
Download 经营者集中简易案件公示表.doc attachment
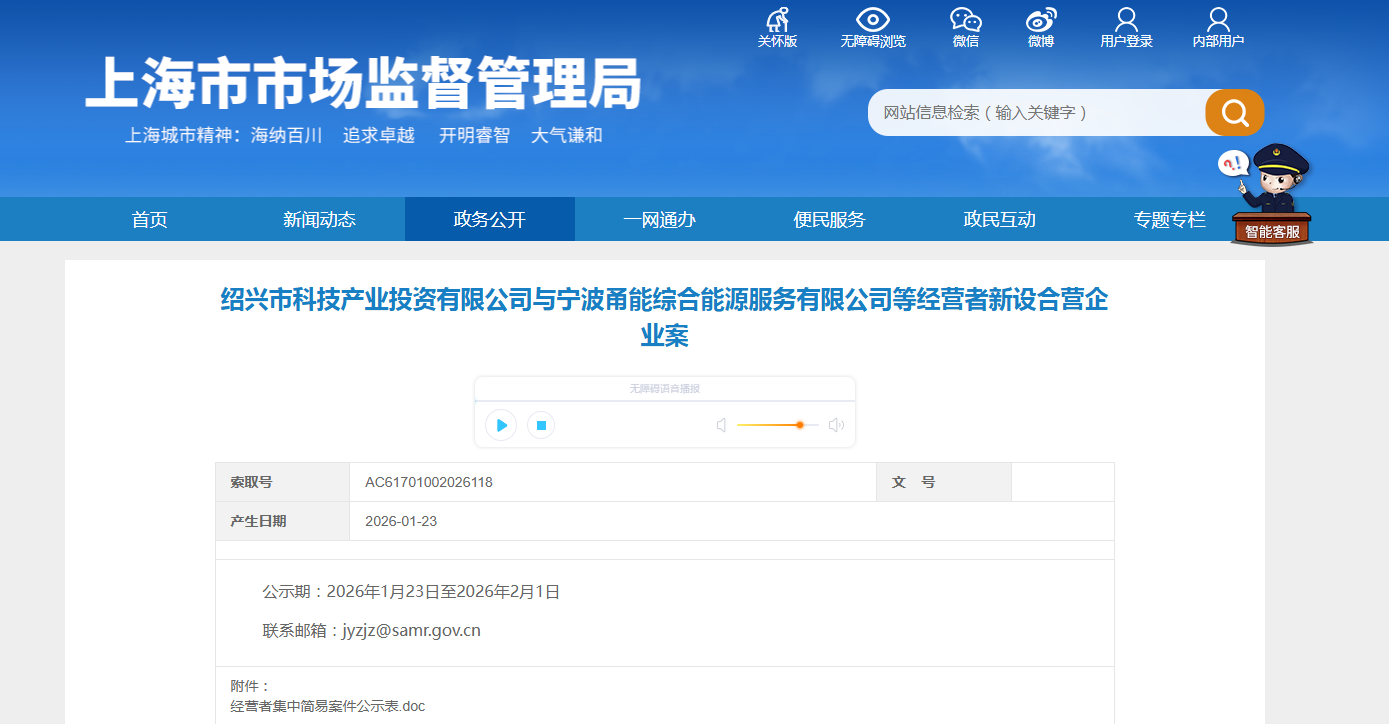[x=328, y=706]
